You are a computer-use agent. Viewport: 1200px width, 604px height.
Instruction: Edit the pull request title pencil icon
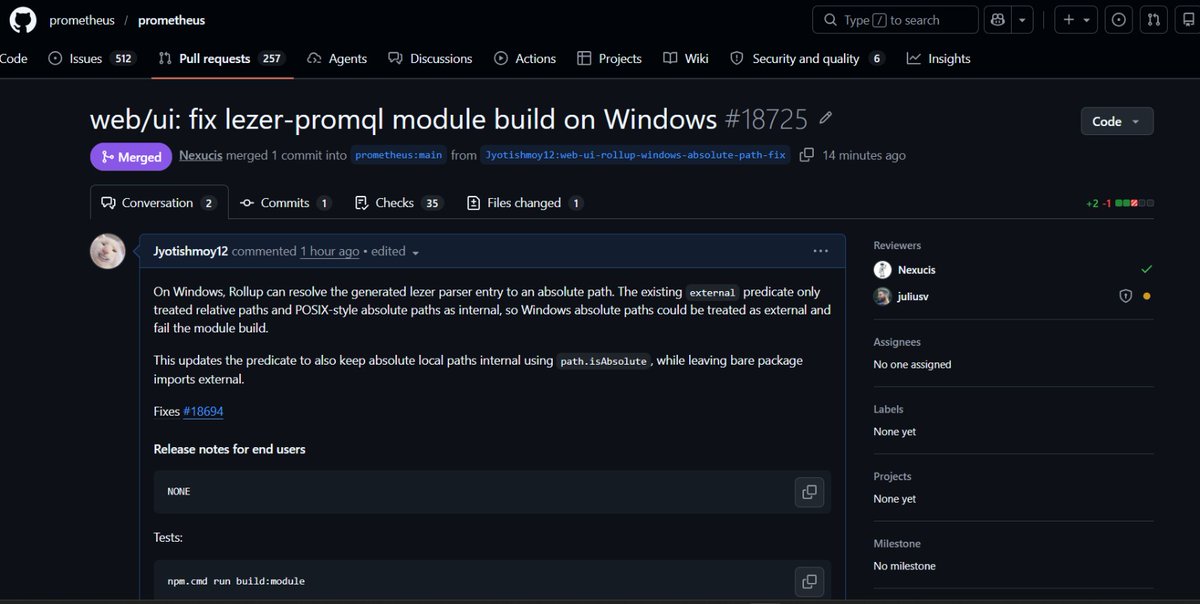825,118
